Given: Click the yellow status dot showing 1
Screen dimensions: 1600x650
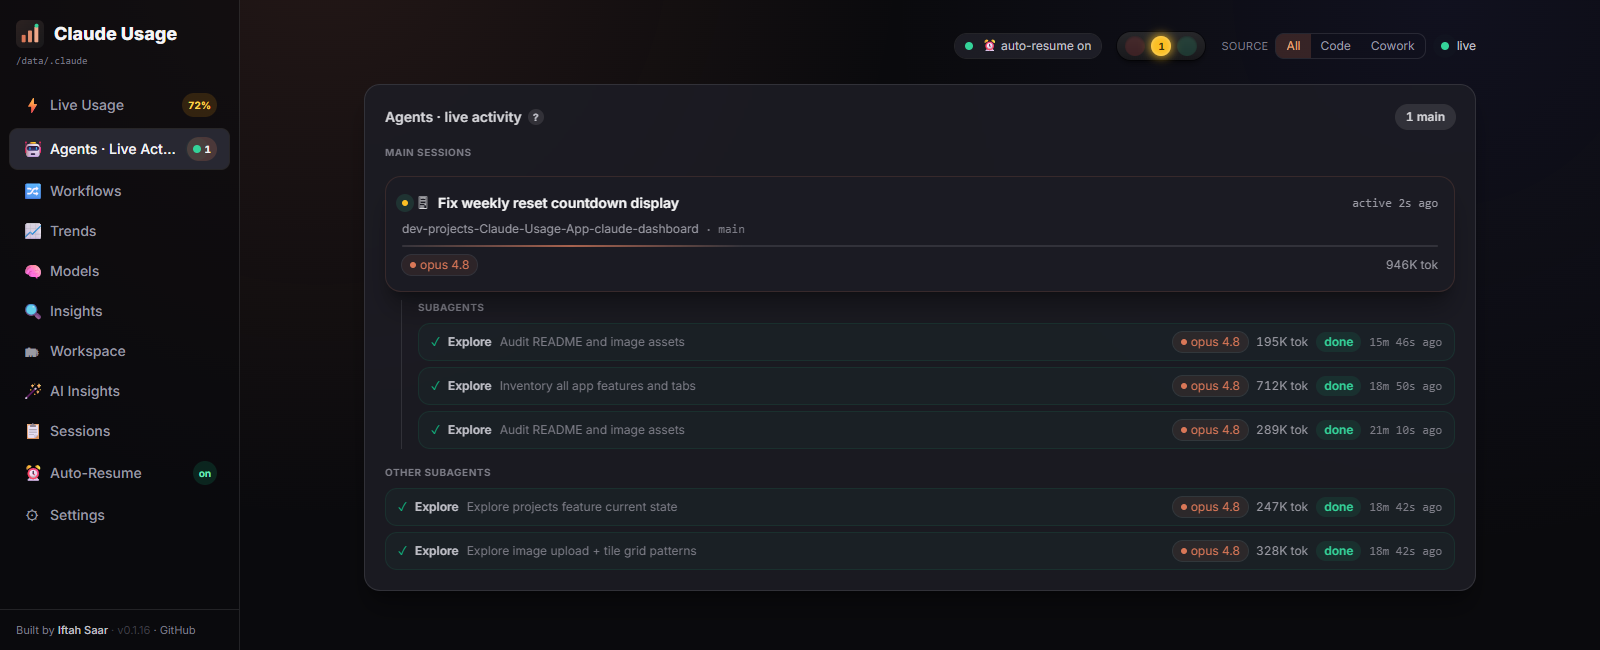Looking at the screenshot, I should click(x=1161, y=46).
